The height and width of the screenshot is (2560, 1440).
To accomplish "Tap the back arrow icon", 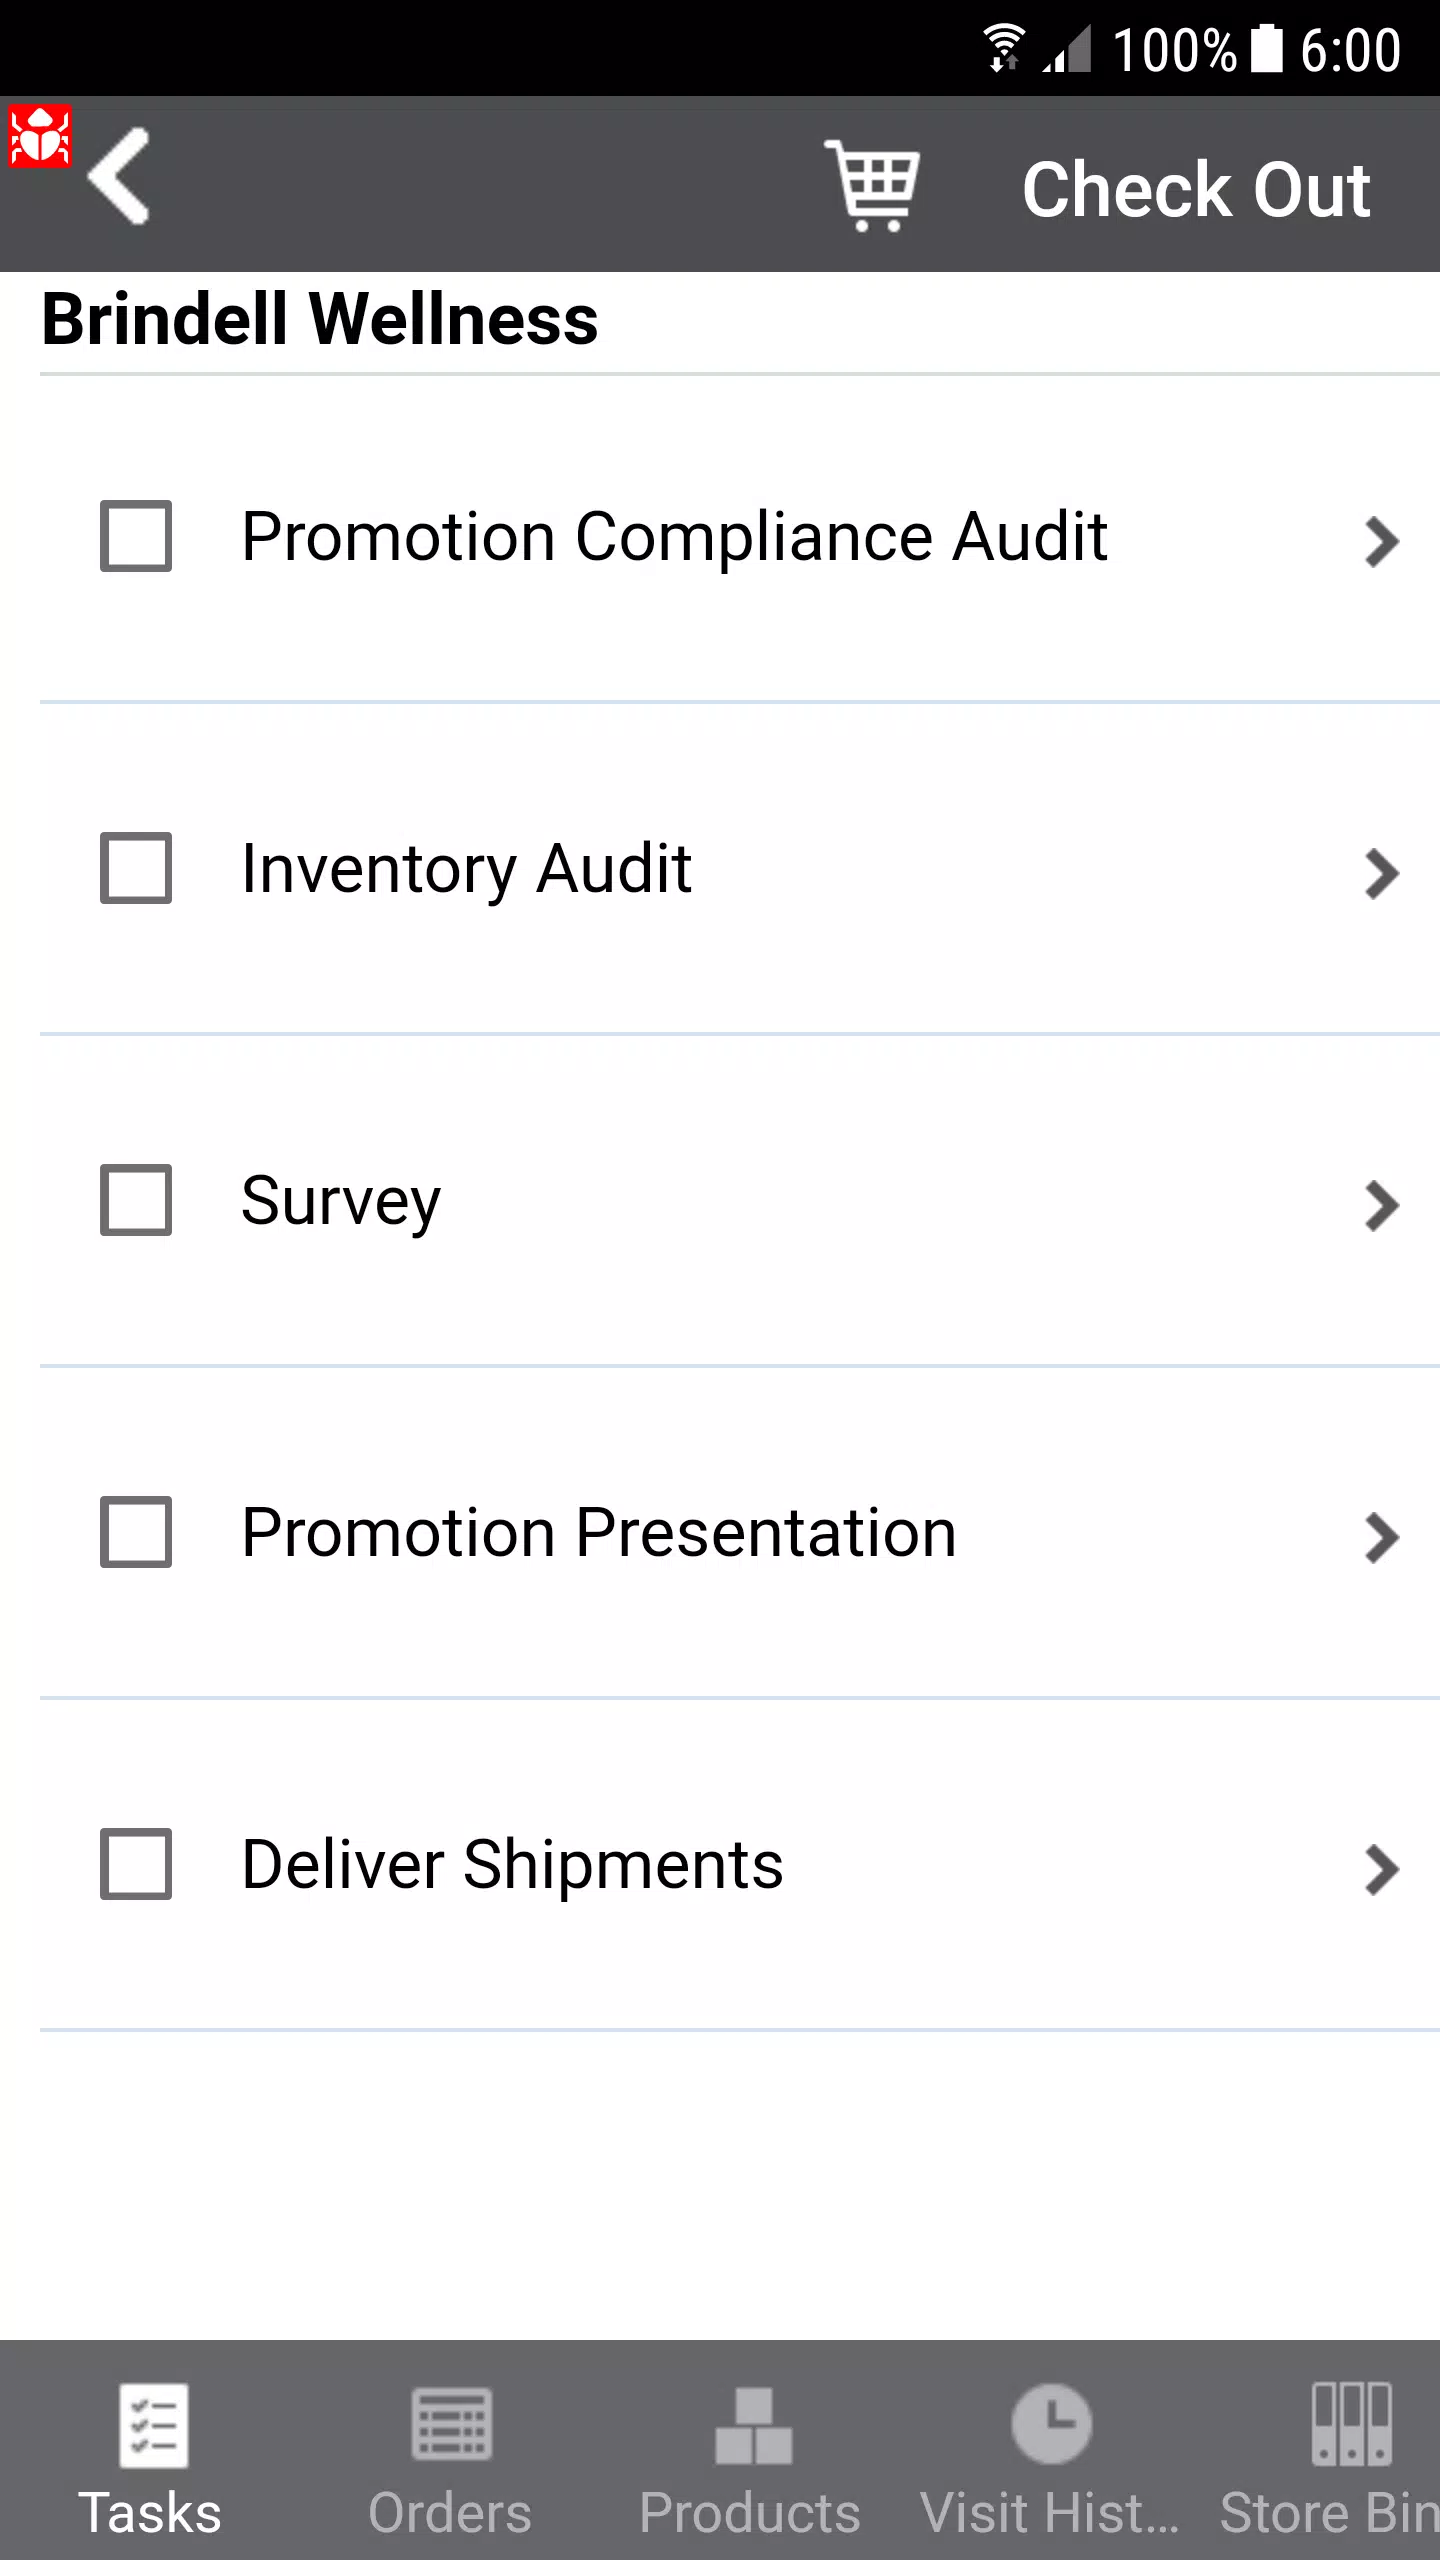I will coord(119,176).
